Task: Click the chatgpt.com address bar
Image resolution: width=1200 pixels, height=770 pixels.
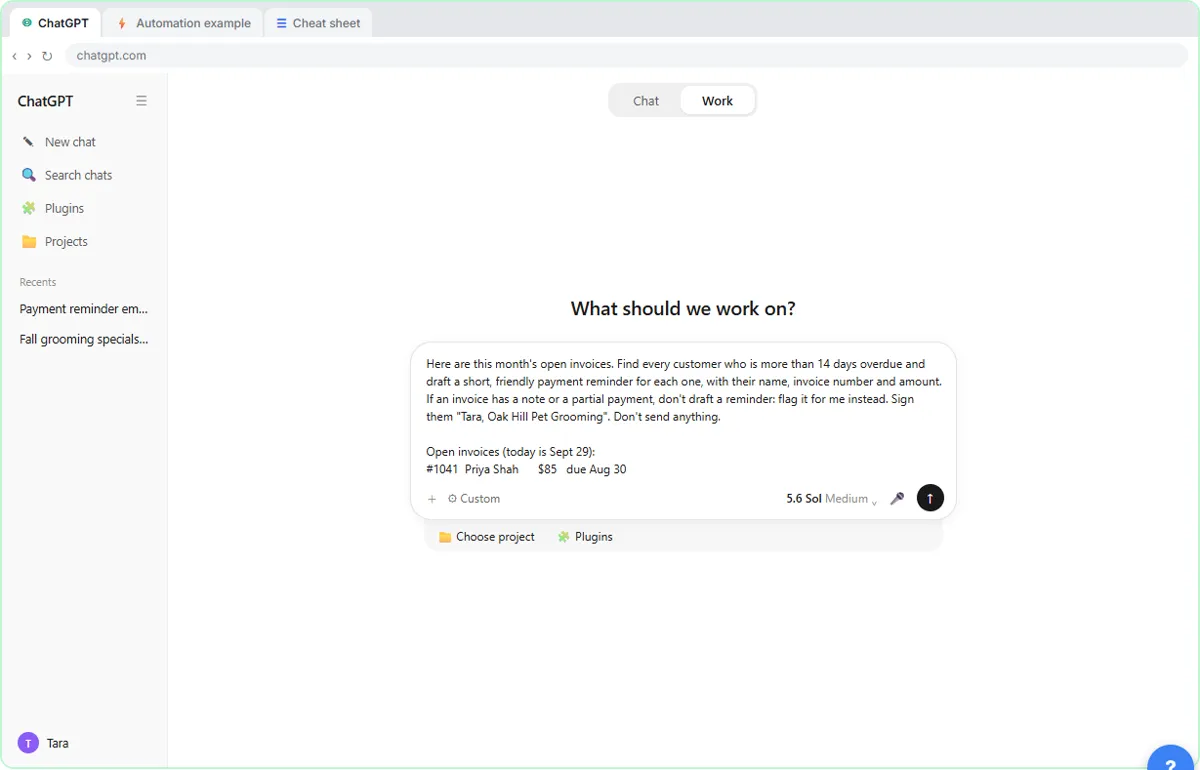Action: pos(626,56)
